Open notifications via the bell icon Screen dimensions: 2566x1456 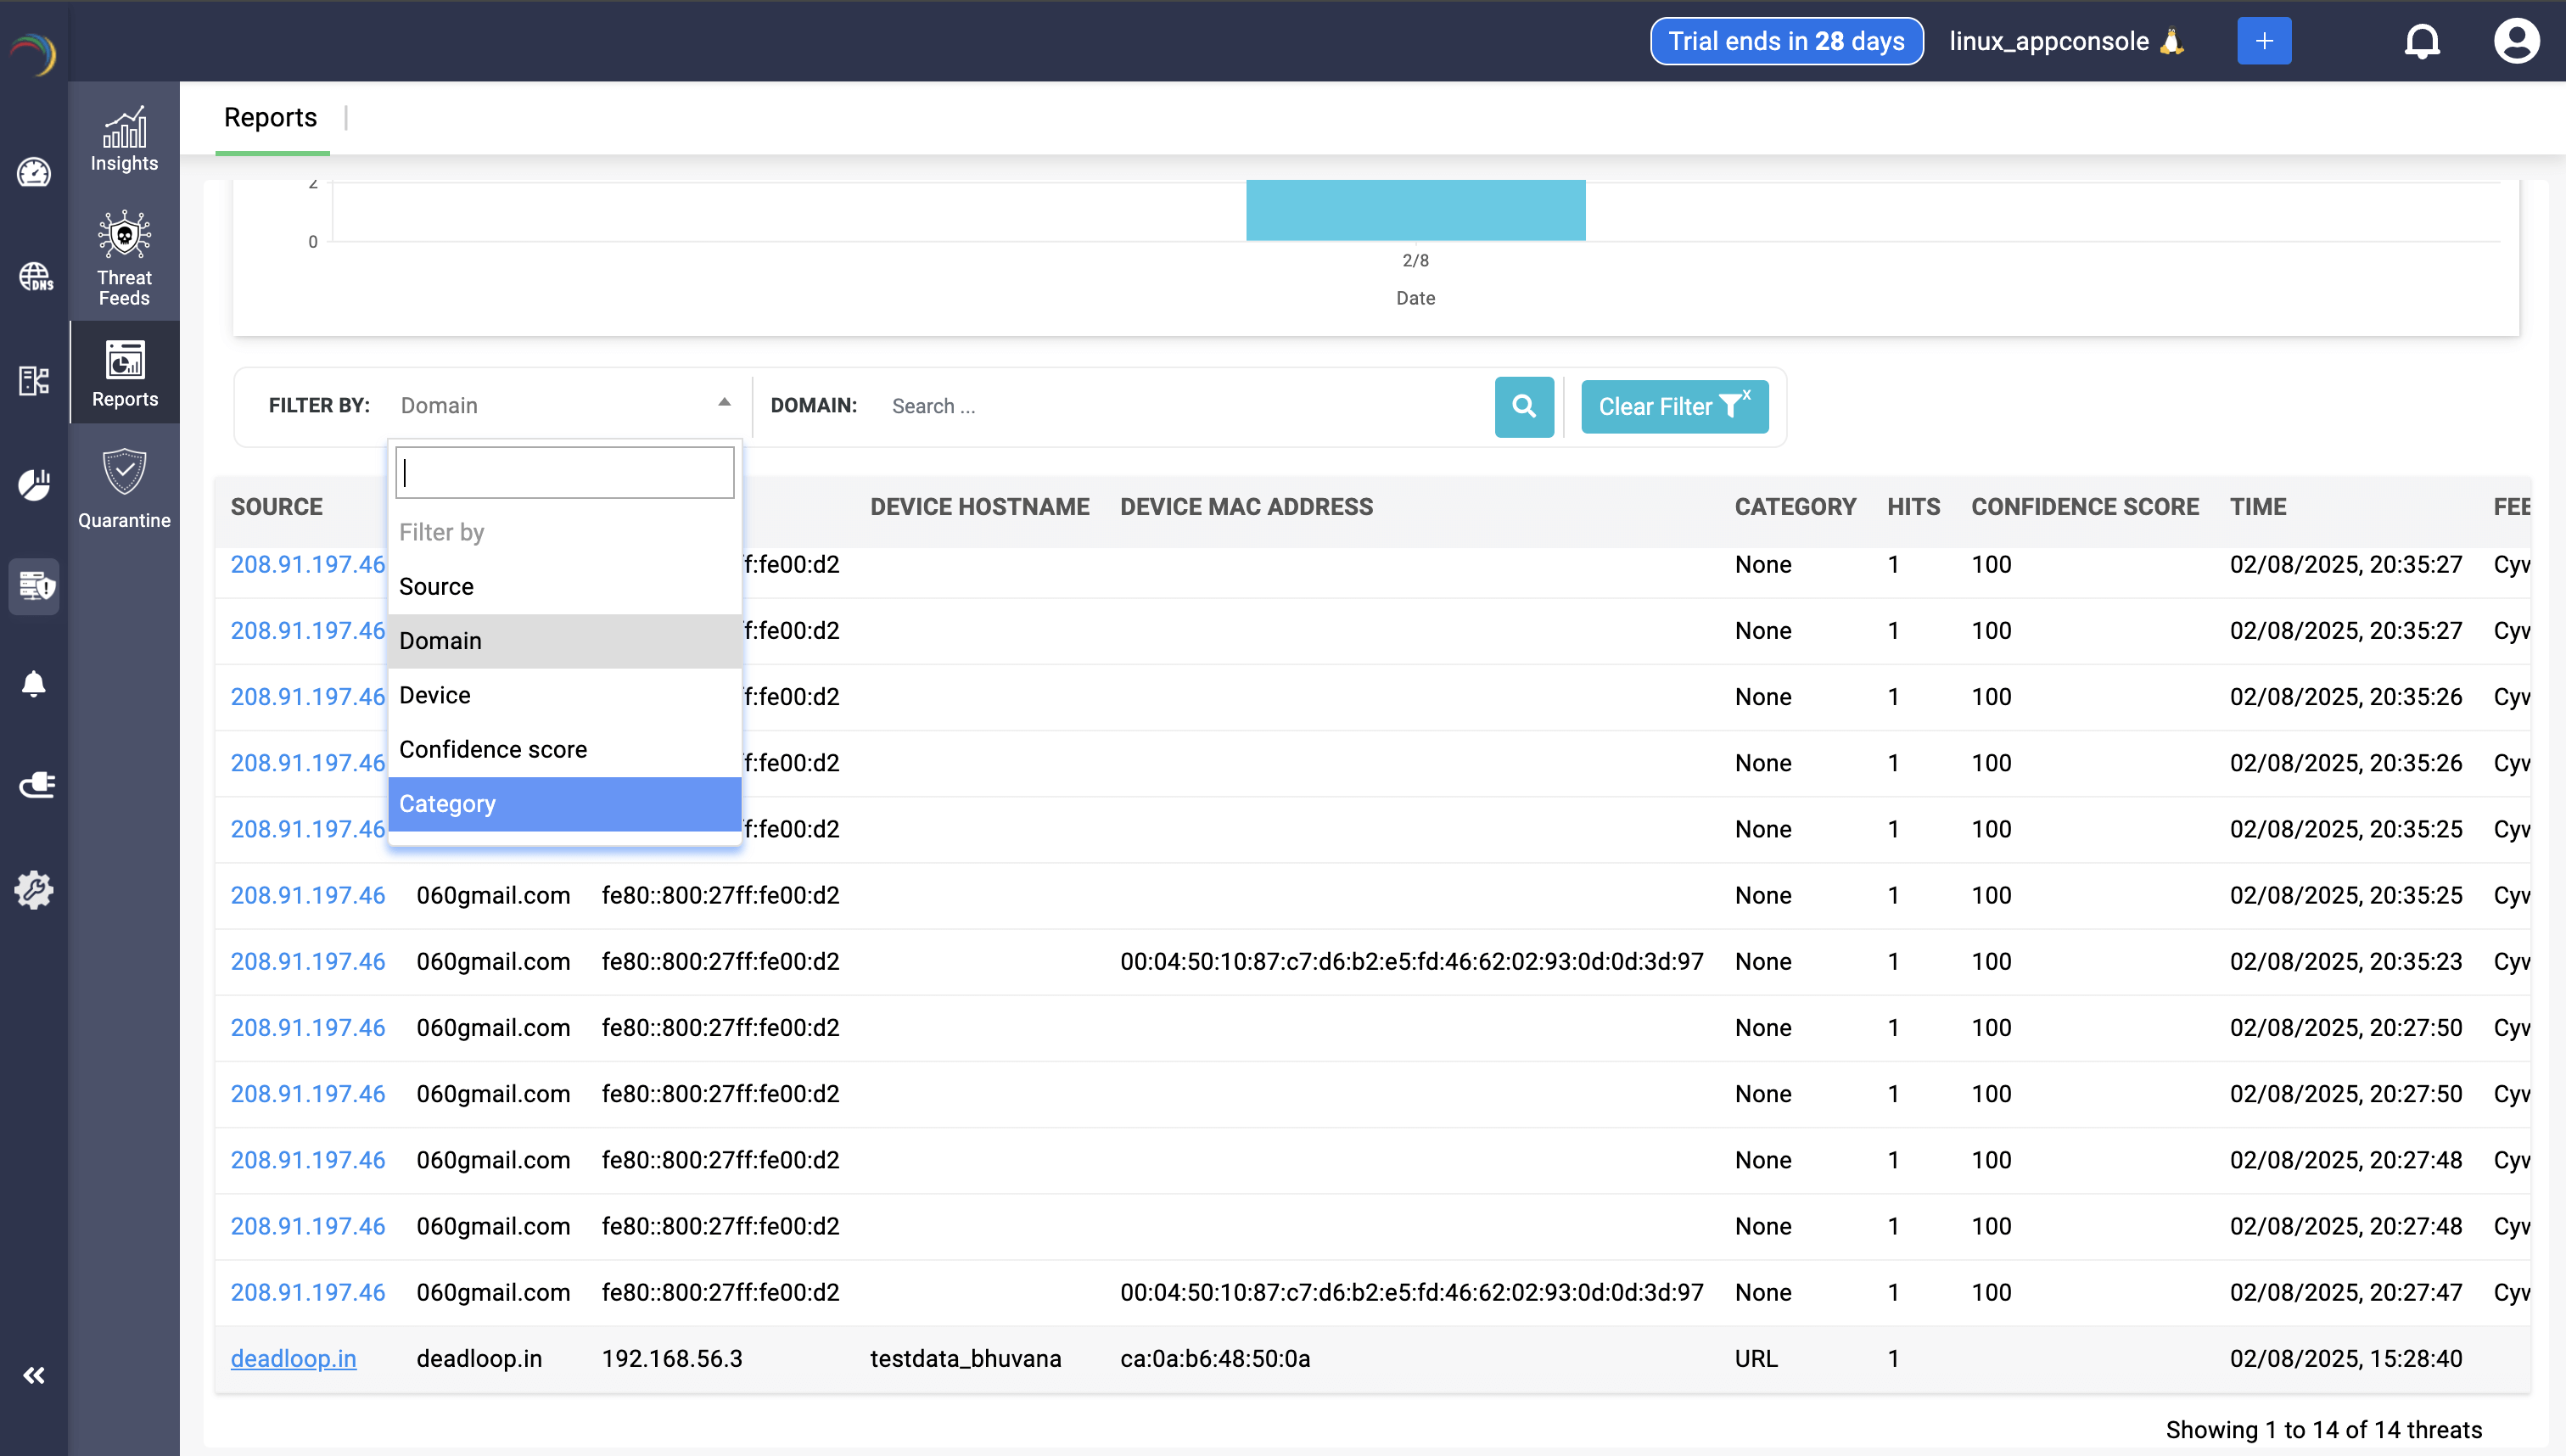pos(2423,40)
